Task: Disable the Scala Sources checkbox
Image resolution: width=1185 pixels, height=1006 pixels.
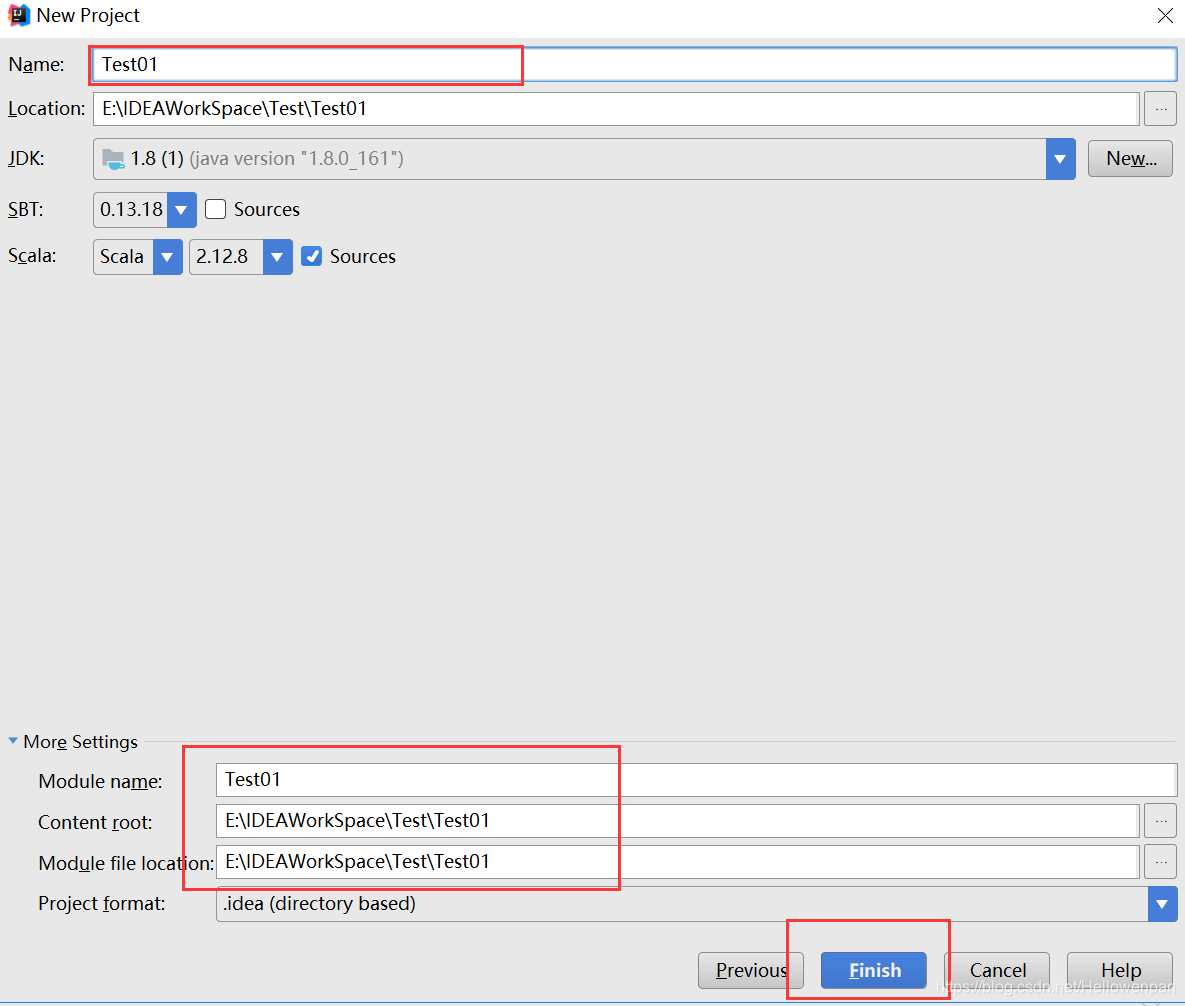Action: tap(312, 256)
